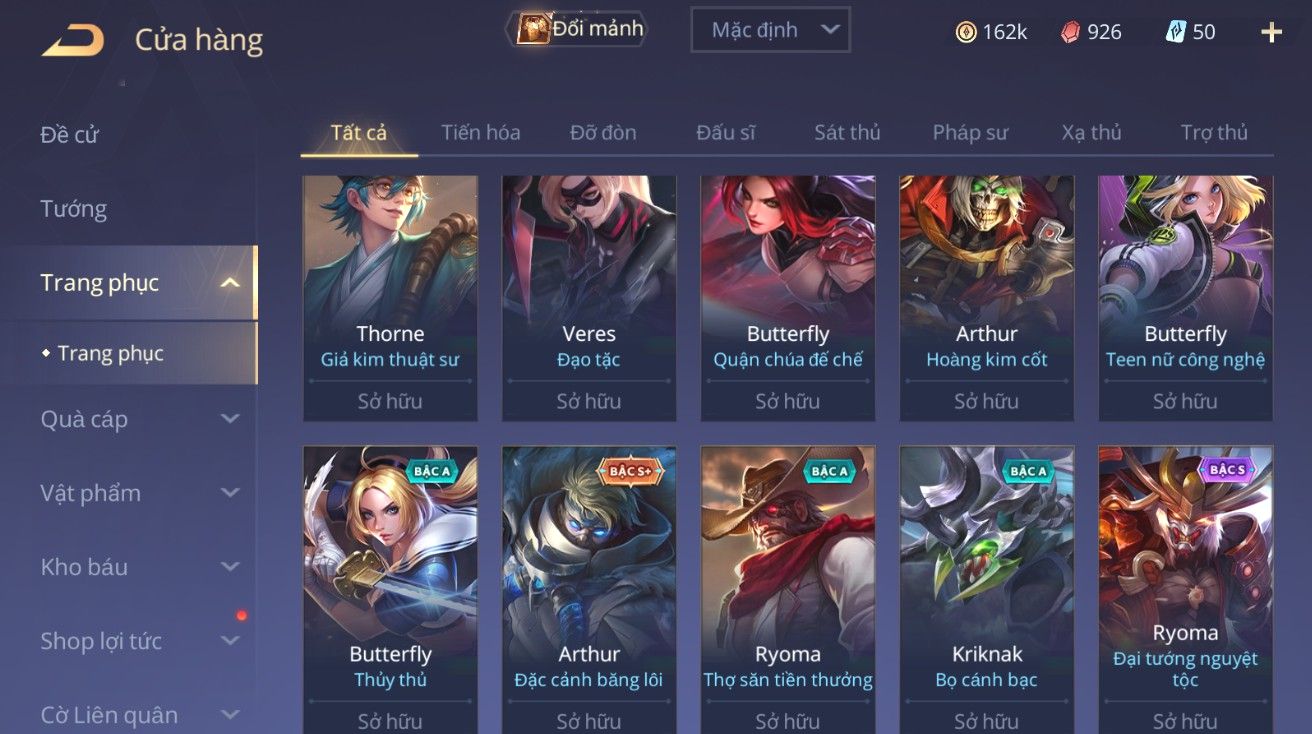Screen dimensions: 1312x734
Task: Click the BẬC S+ badge on Arthur
Action: (631, 470)
